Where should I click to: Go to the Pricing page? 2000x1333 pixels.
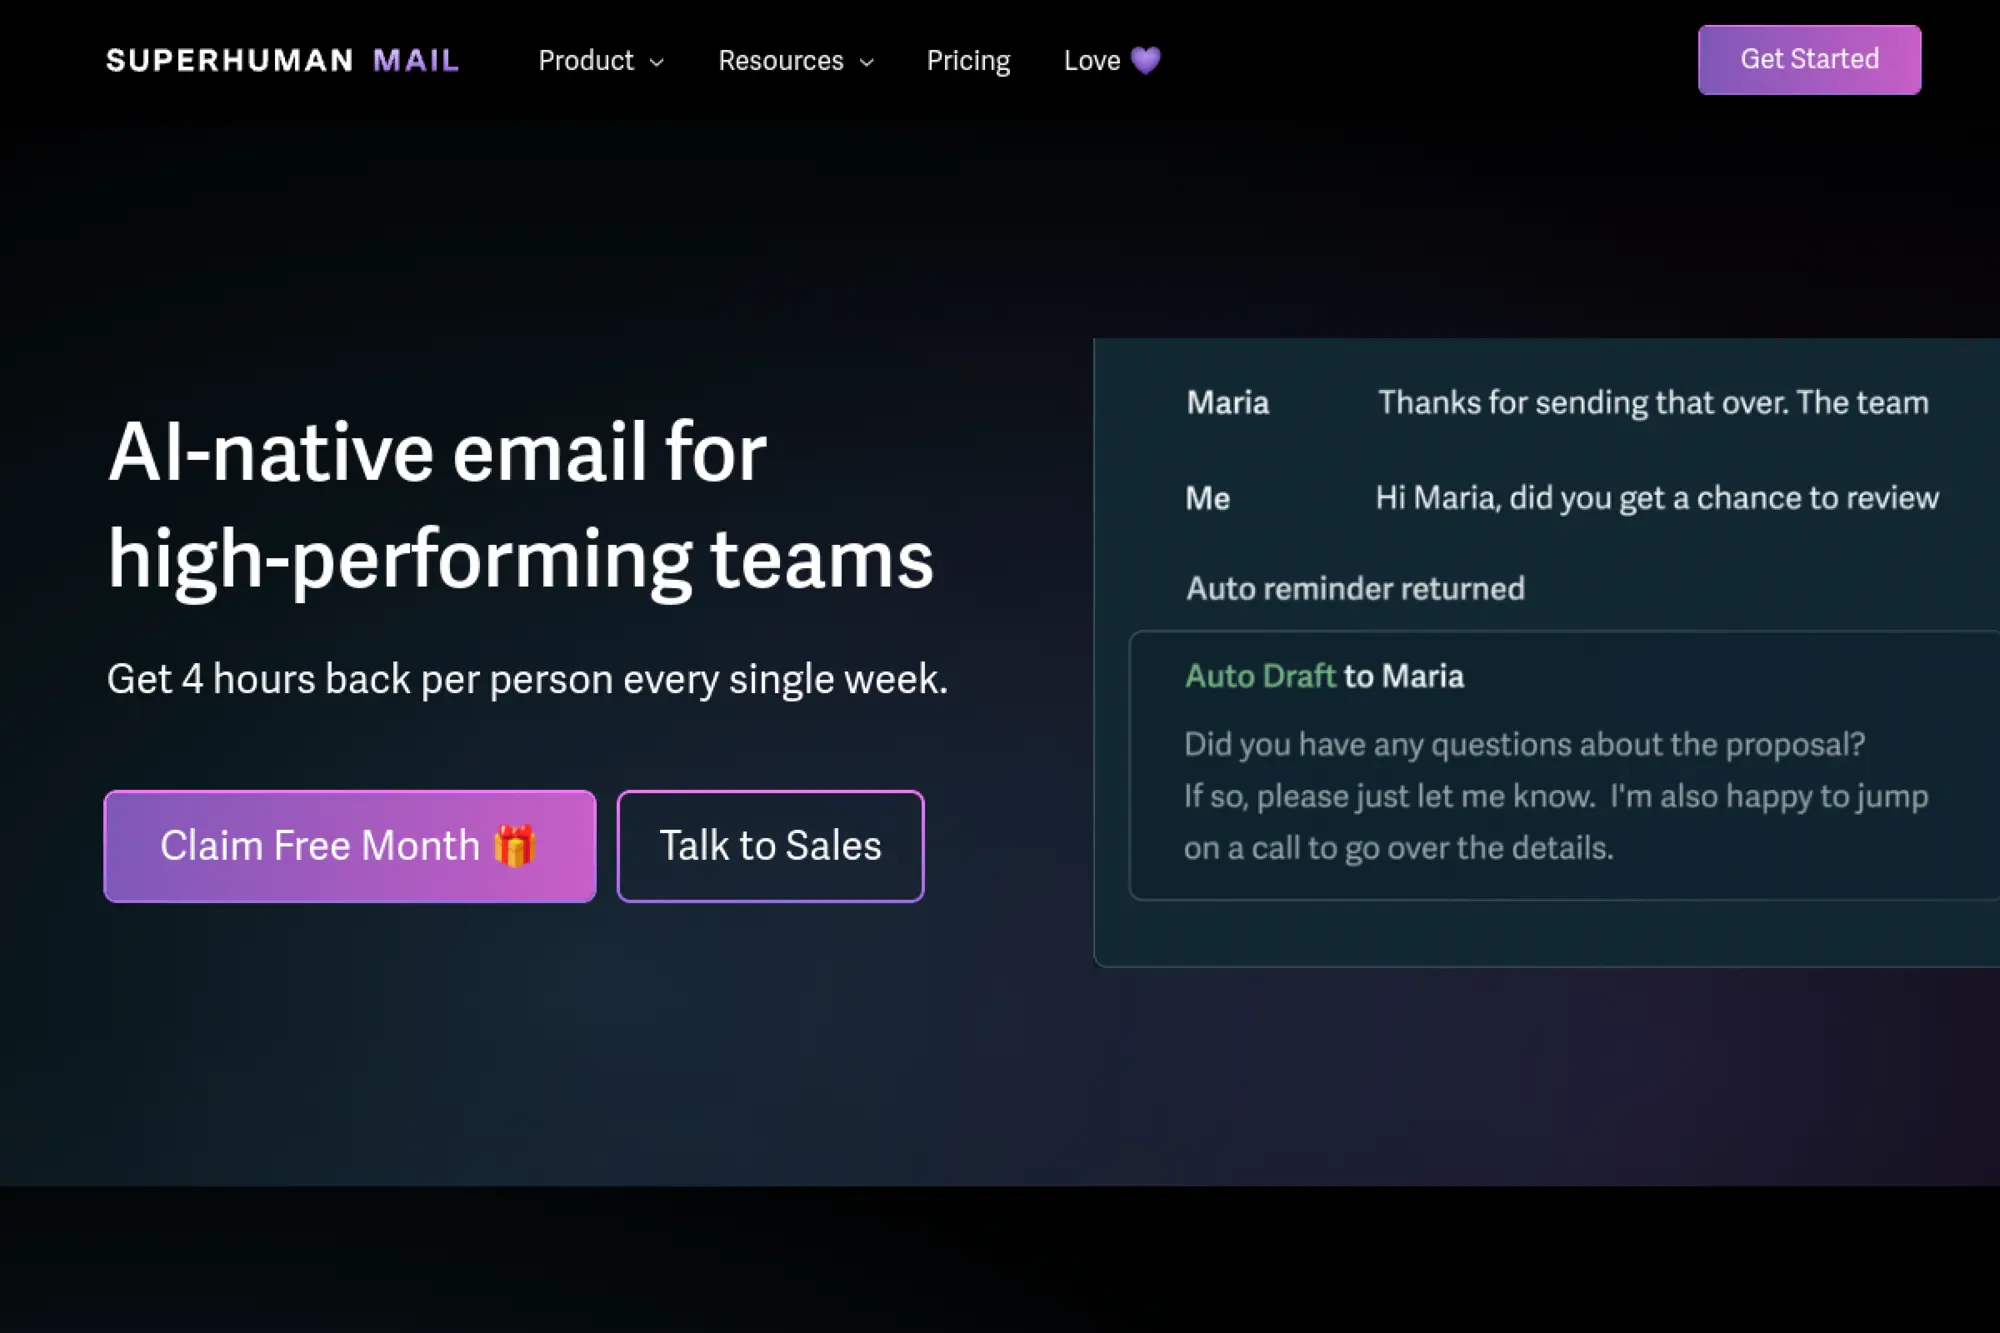click(x=968, y=60)
